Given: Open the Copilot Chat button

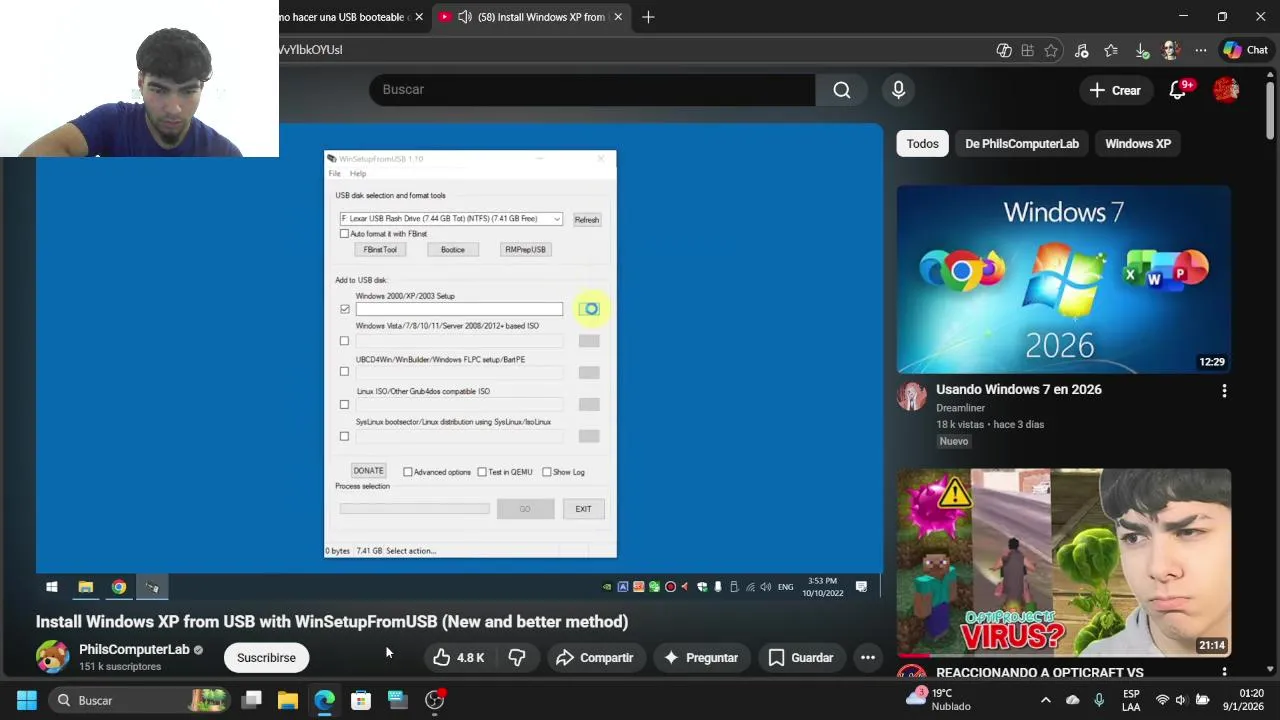Looking at the screenshot, I should (1246, 50).
